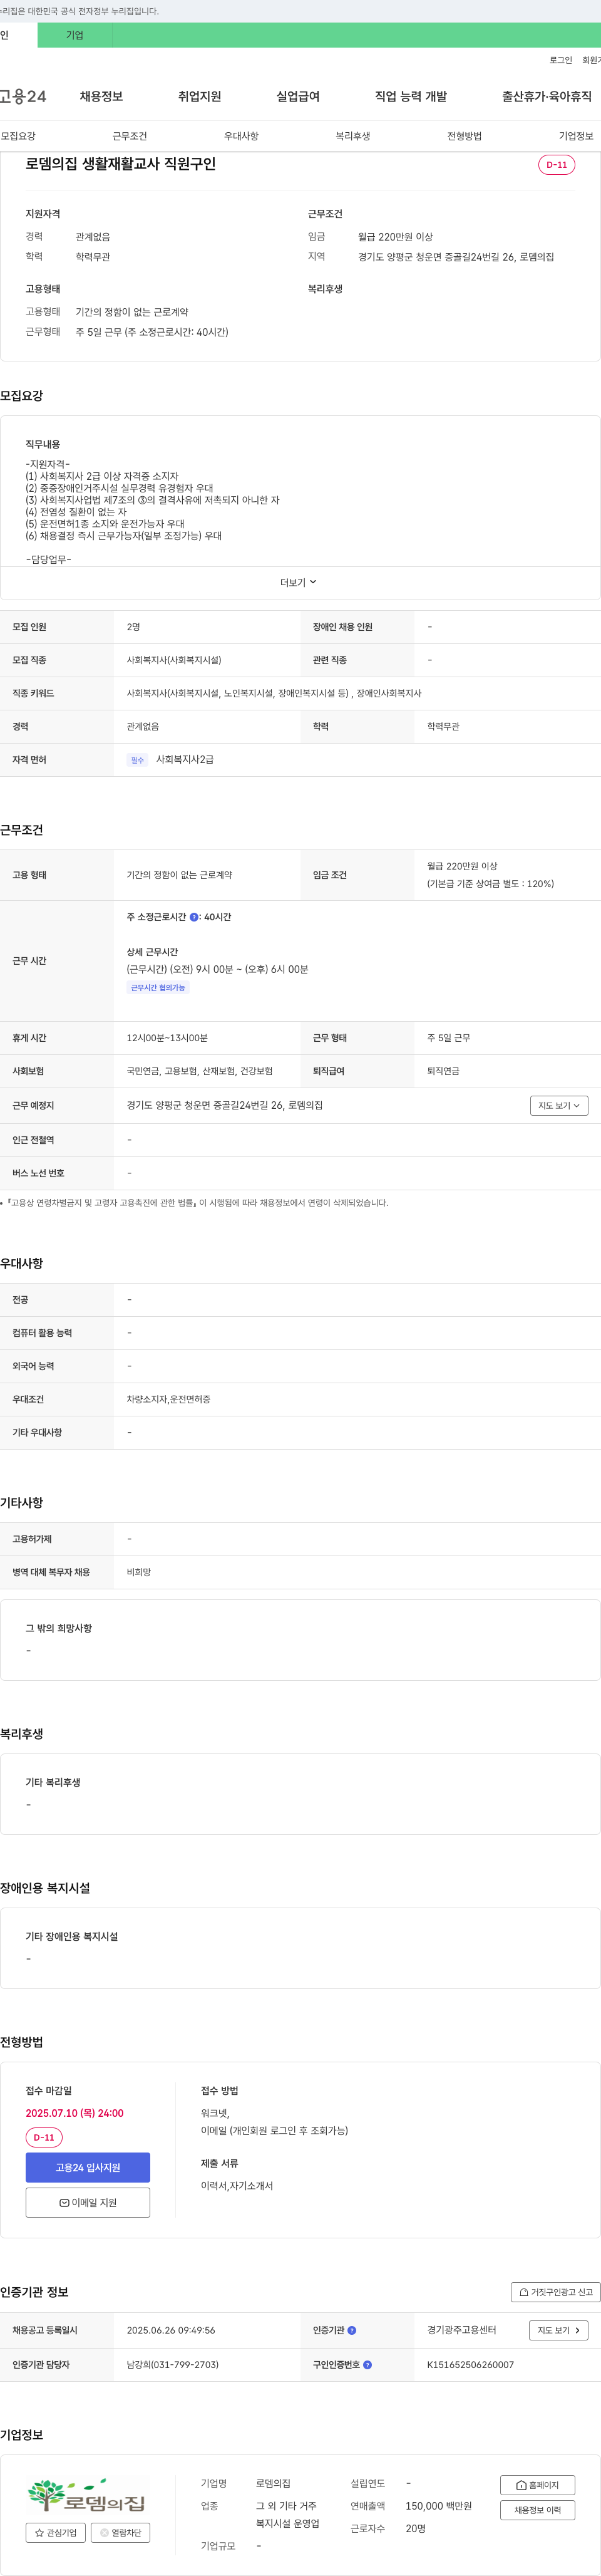
Task: Jump to the 우대사항 section tab
Action: tap(241, 136)
